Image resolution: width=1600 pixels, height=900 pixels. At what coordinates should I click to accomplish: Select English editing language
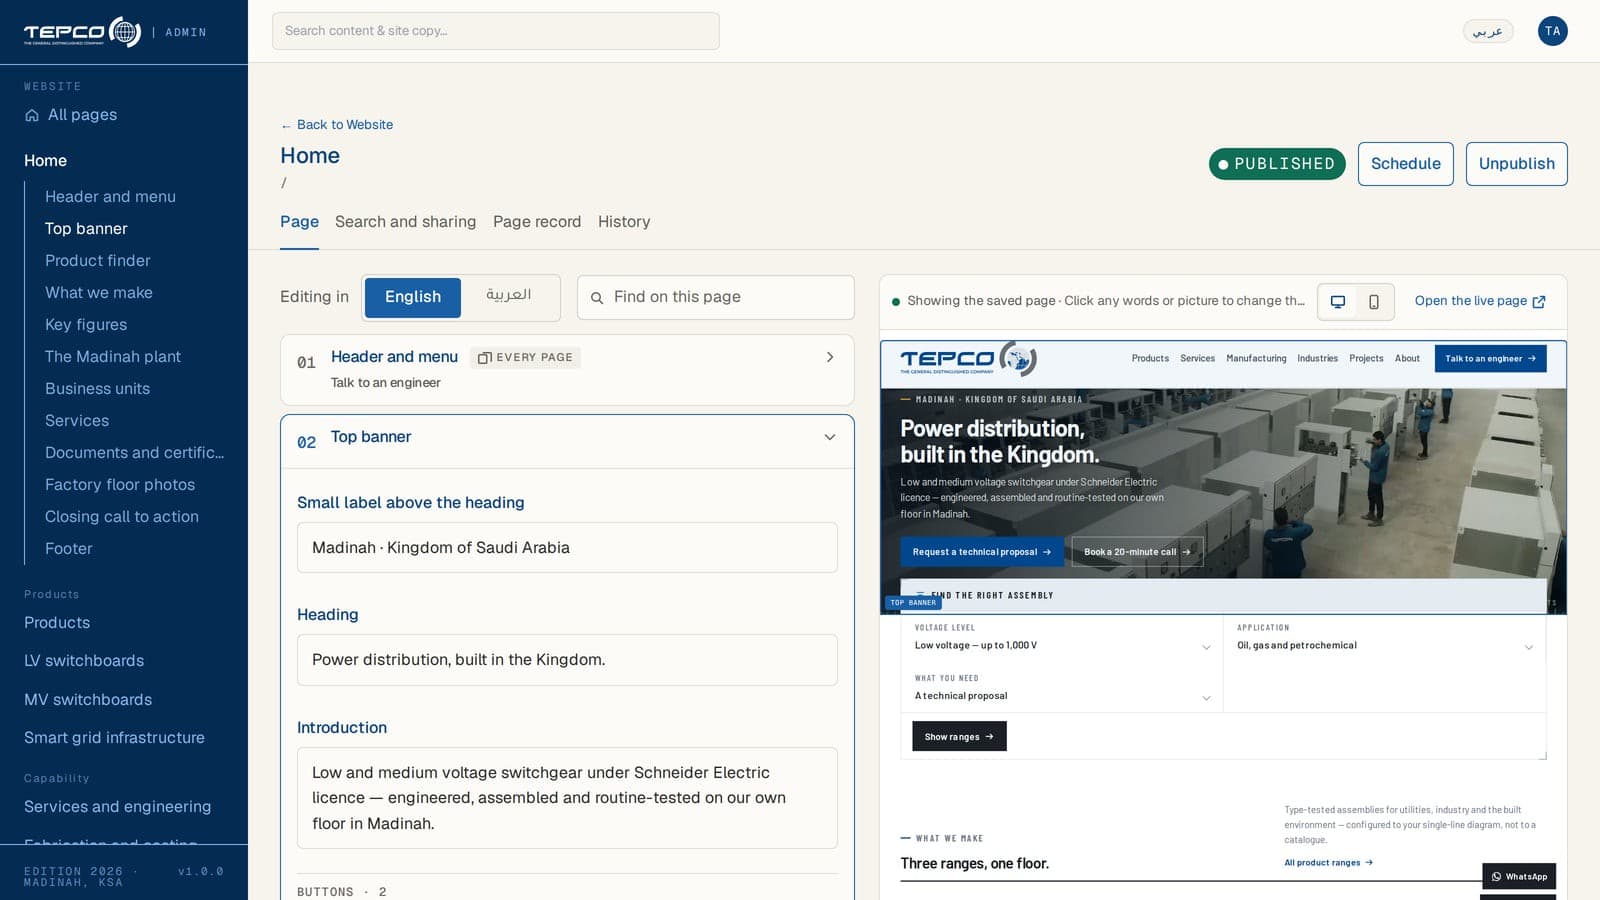[x=413, y=297]
